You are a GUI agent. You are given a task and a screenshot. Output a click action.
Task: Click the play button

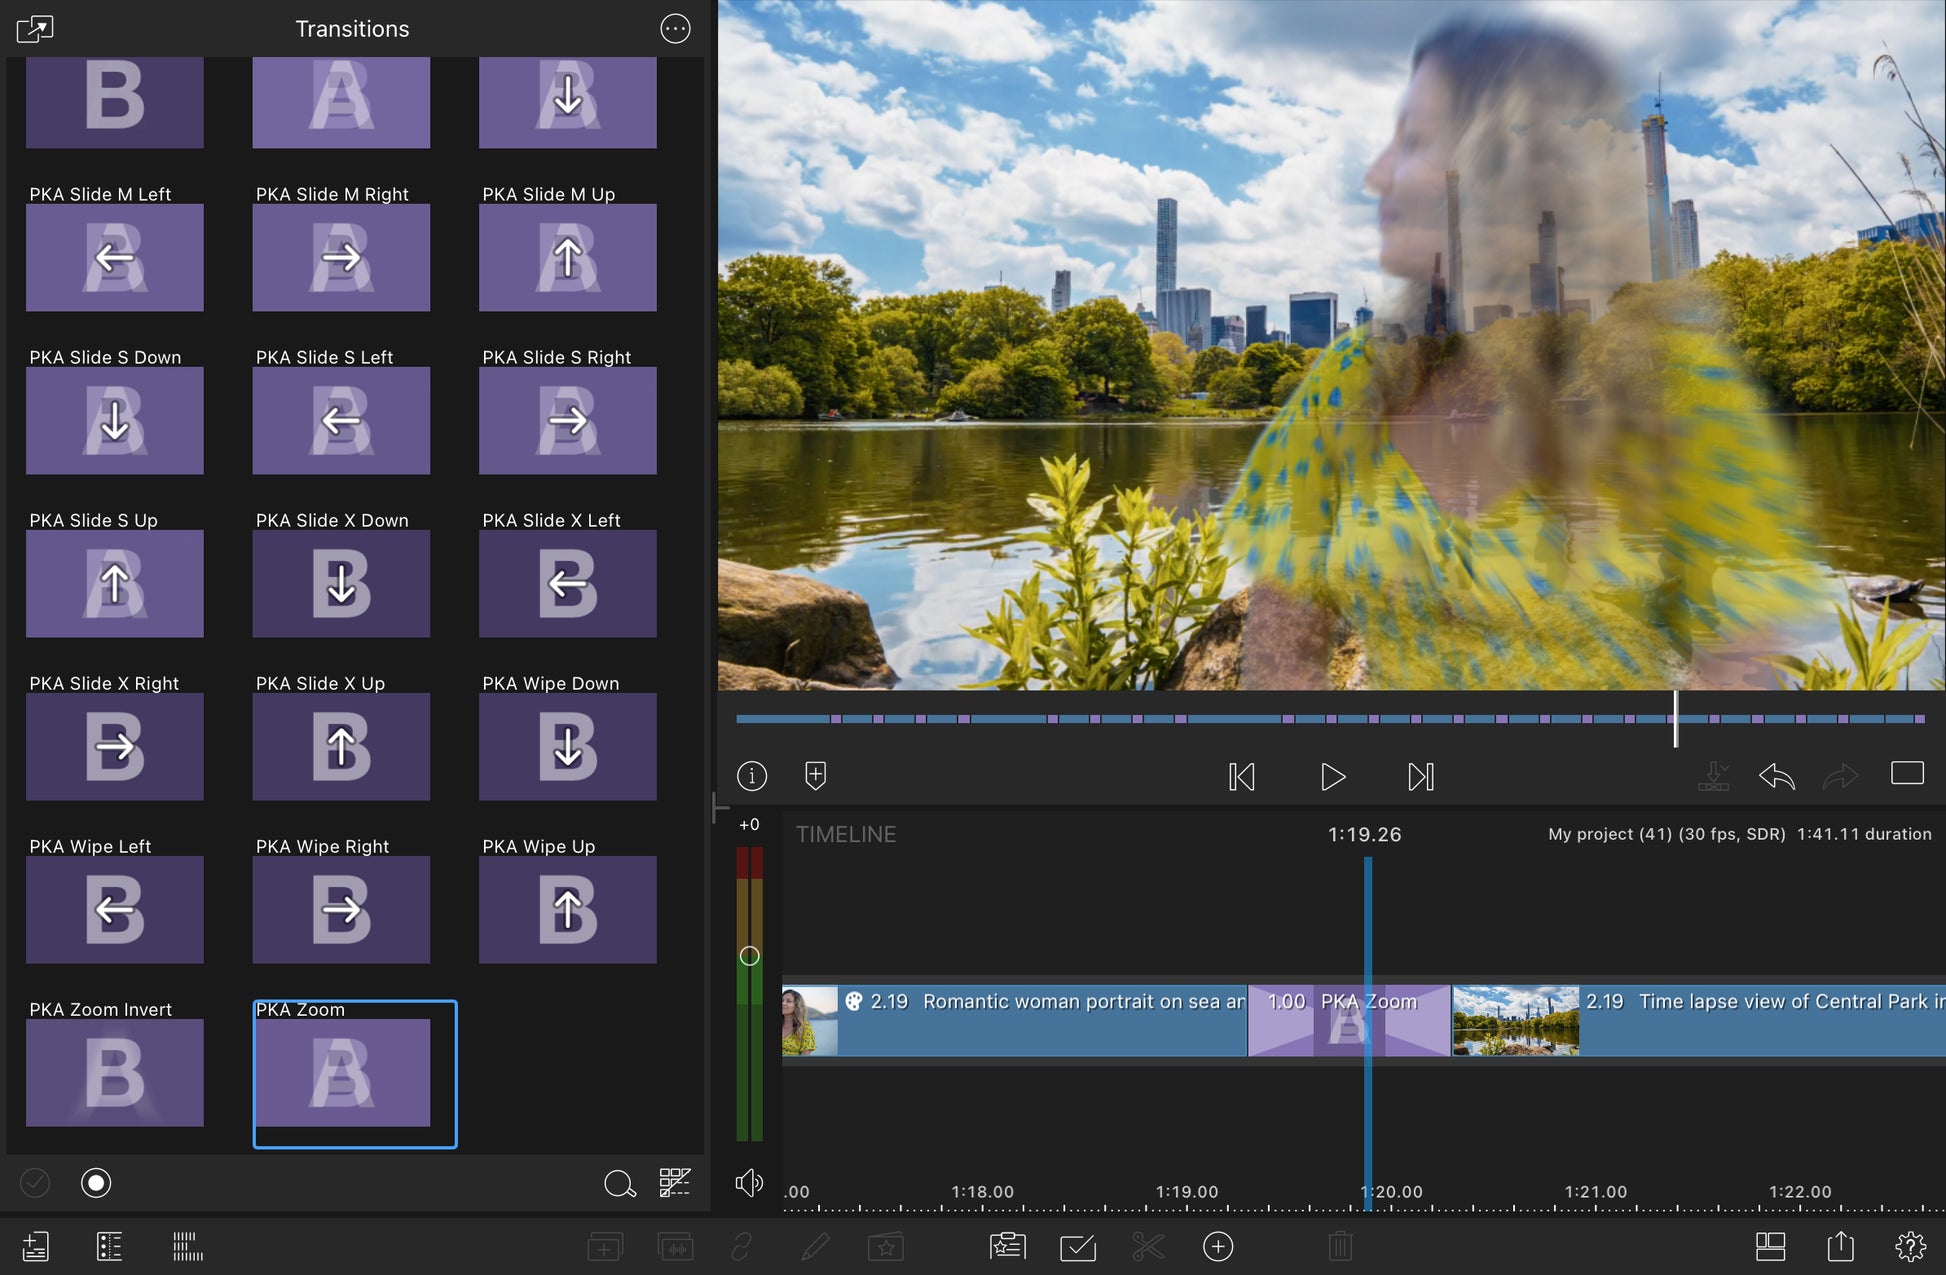click(x=1332, y=777)
